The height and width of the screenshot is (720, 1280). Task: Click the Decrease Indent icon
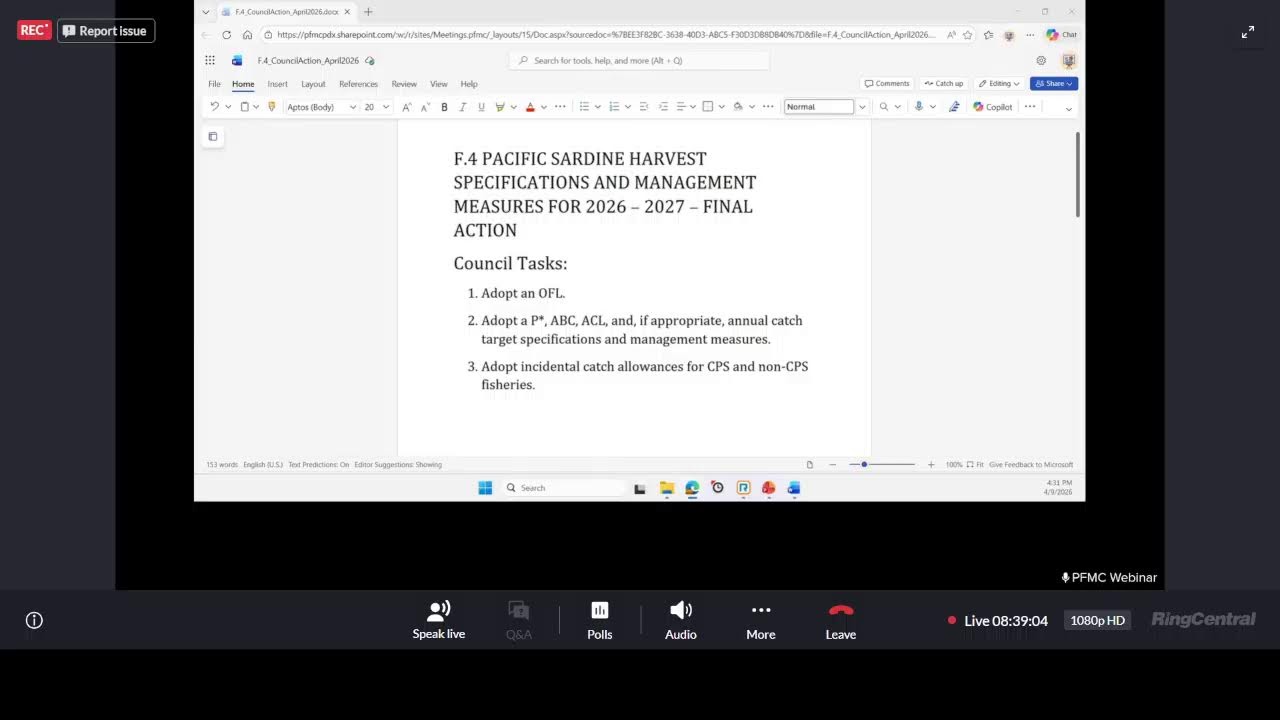click(644, 107)
